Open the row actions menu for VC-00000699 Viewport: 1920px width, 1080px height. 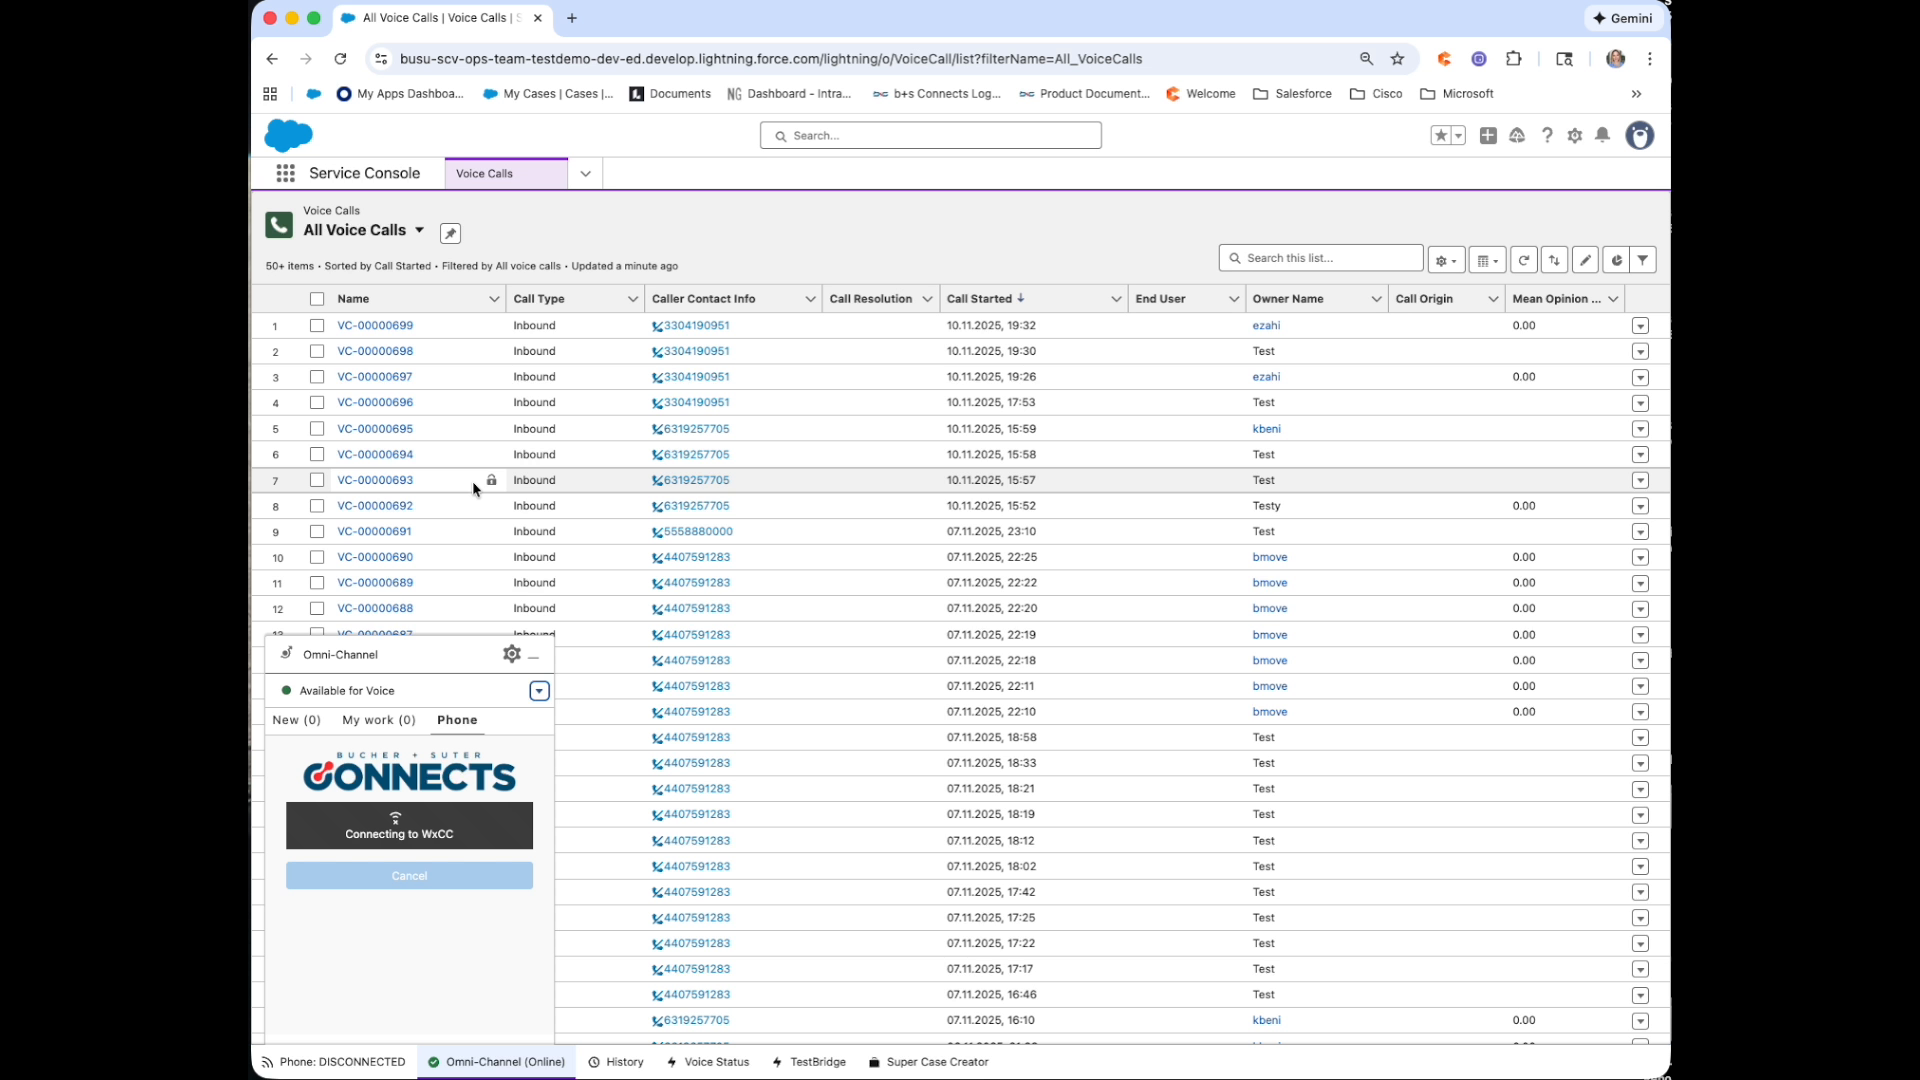point(1640,325)
